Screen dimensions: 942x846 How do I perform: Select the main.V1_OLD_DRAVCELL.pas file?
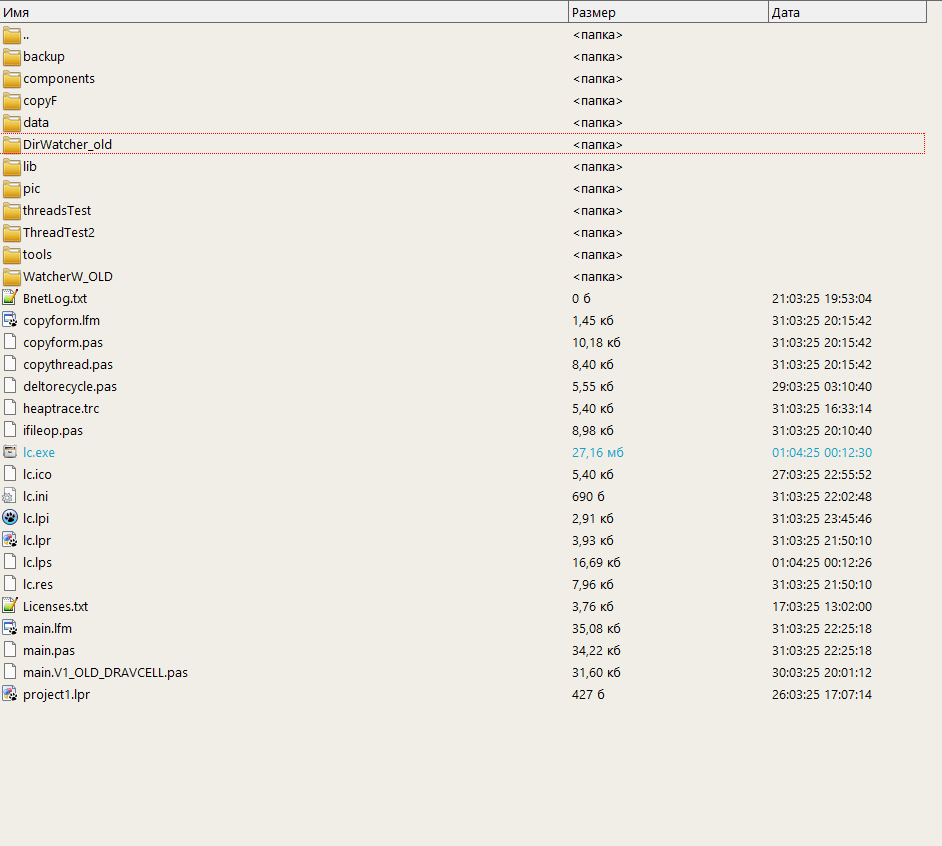coord(105,673)
